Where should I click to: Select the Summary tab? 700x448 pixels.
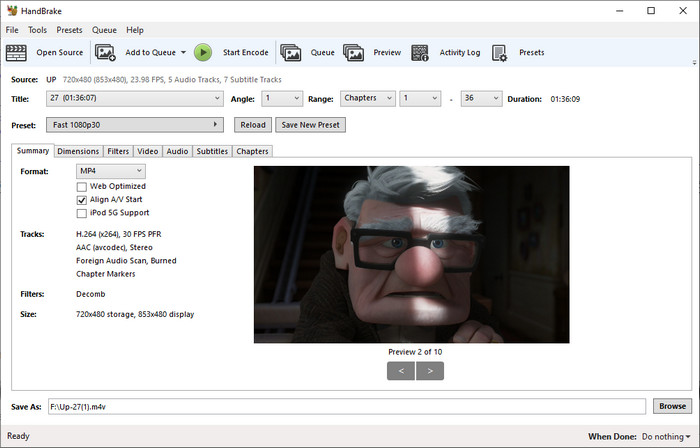coord(33,151)
